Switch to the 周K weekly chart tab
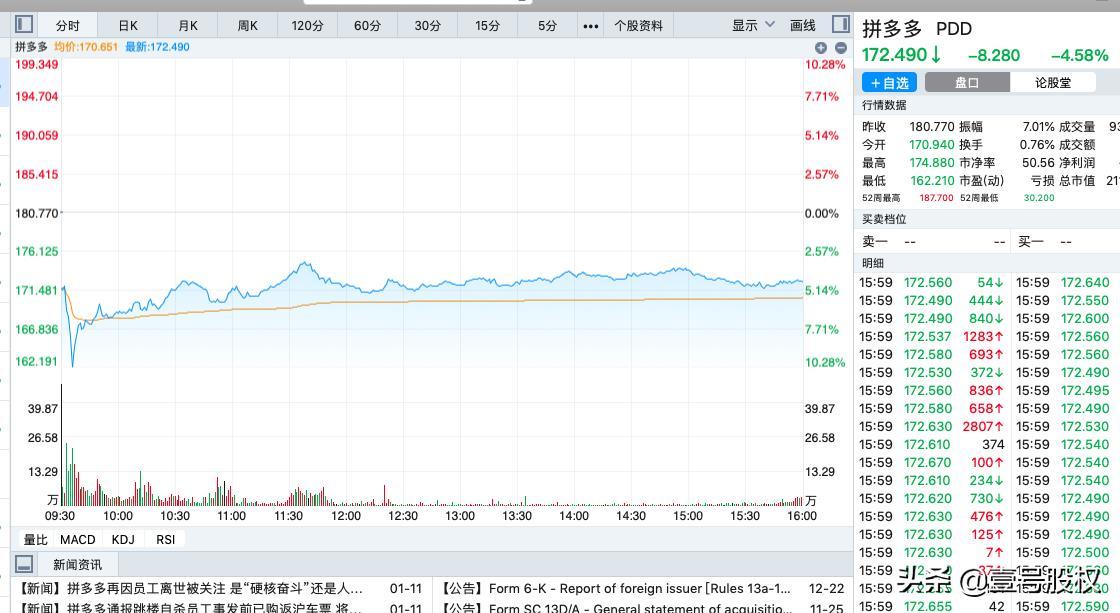 (247, 26)
